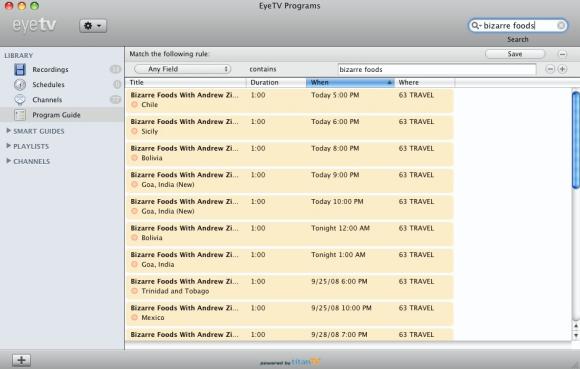This screenshot has height=369, width=580.
Task: Click the Channels satellite dish icon
Action: (x=20, y=99)
